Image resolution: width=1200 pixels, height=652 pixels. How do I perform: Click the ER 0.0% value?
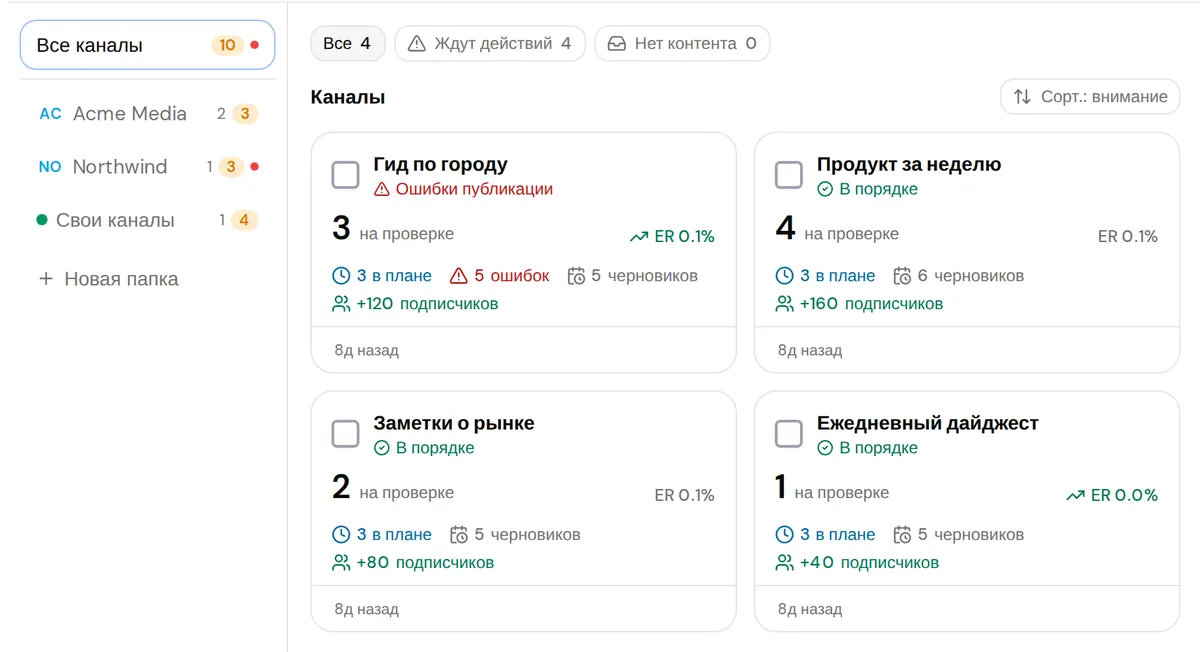[x=1124, y=495]
